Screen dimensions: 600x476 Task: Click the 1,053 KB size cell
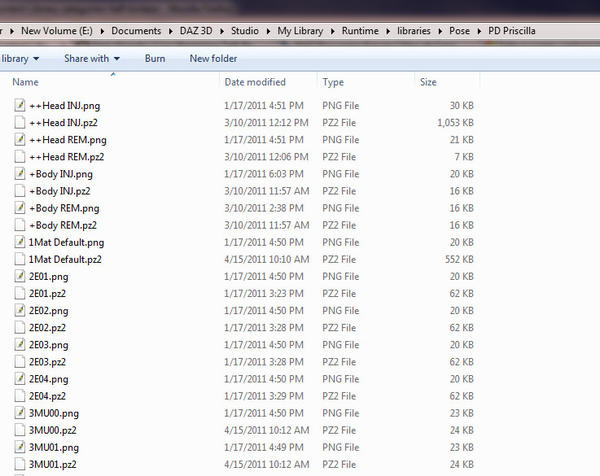pos(455,123)
